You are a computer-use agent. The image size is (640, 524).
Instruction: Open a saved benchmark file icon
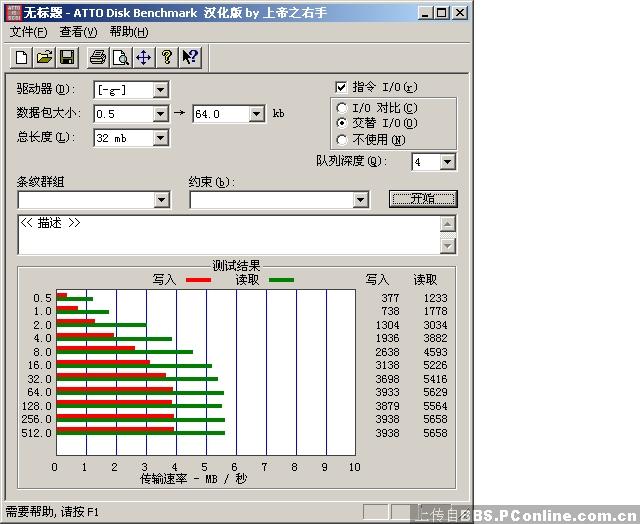(44, 57)
